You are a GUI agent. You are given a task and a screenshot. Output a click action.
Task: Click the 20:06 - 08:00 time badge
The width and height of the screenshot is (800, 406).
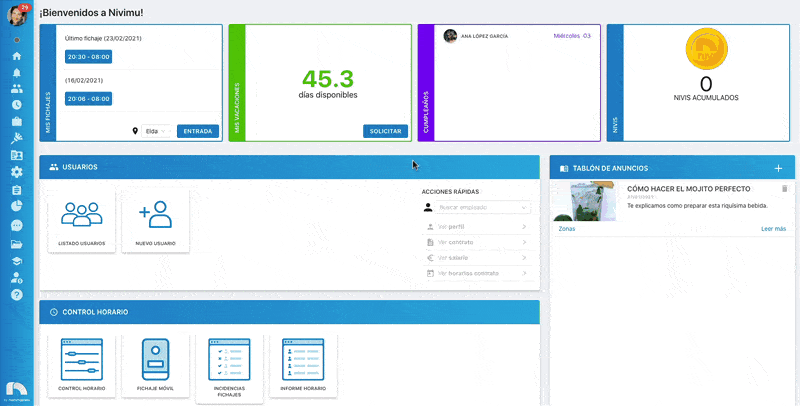(x=88, y=99)
